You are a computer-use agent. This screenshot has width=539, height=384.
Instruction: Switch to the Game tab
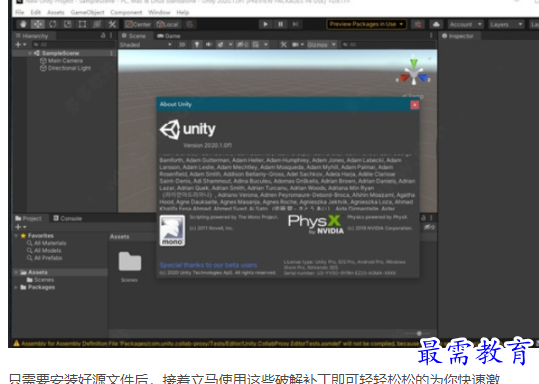pyautogui.click(x=169, y=36)
